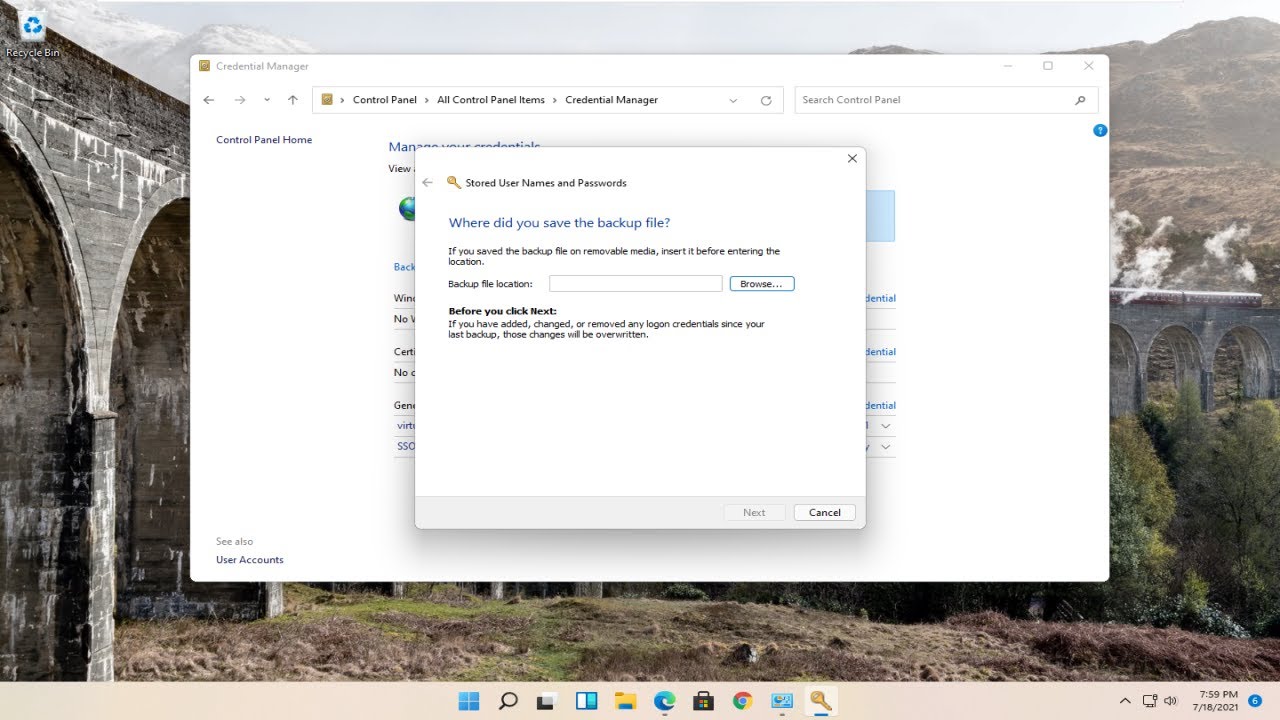This screenshot has width=1280, height=720.
Task: Open the Recycle Bin desktop icon
Action: coord(33,34)
